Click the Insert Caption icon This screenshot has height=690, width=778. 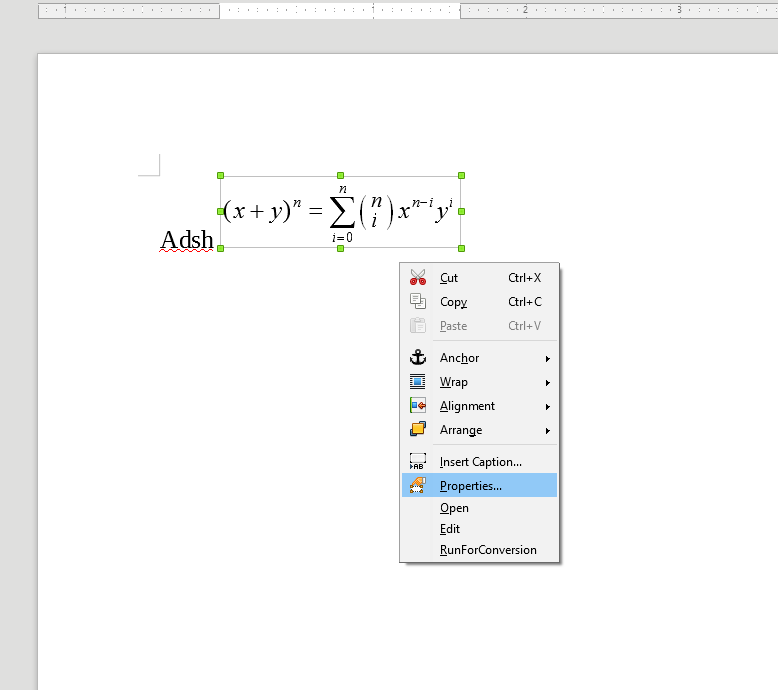(x=418, y=461)
